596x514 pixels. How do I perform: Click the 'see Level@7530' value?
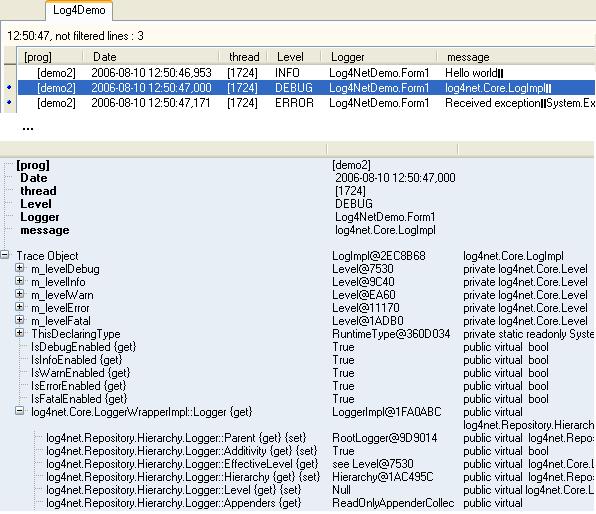click(x=372, y=464)
